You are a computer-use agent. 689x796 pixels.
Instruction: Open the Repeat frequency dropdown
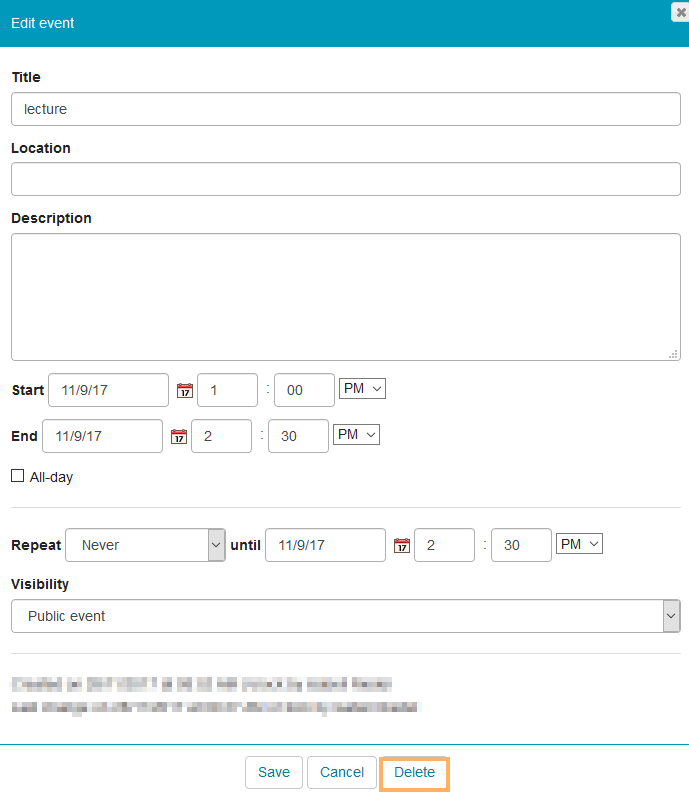pos(145,545)
